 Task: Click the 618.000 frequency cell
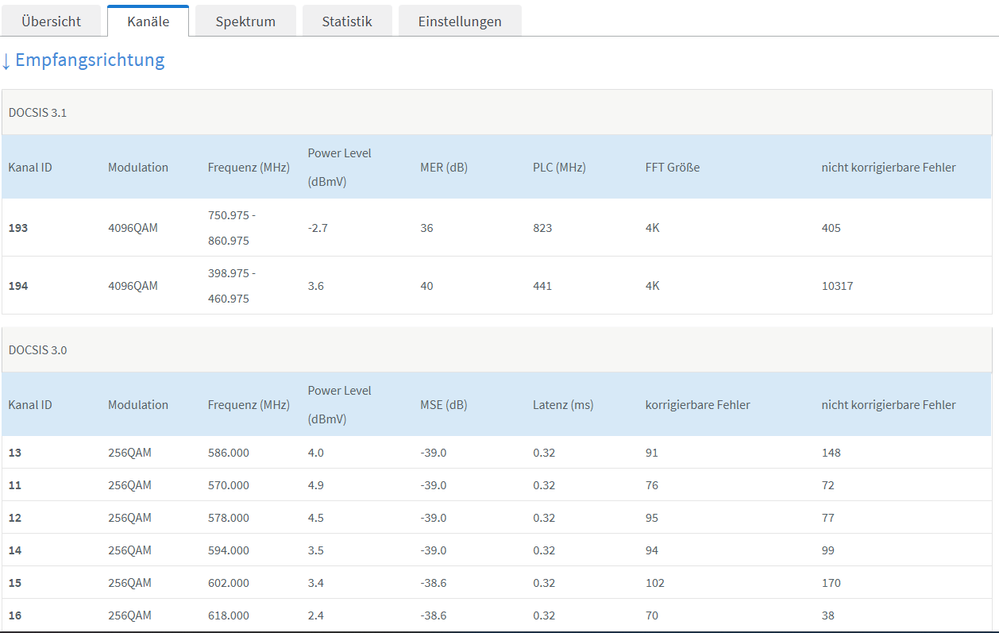[228, 616]
